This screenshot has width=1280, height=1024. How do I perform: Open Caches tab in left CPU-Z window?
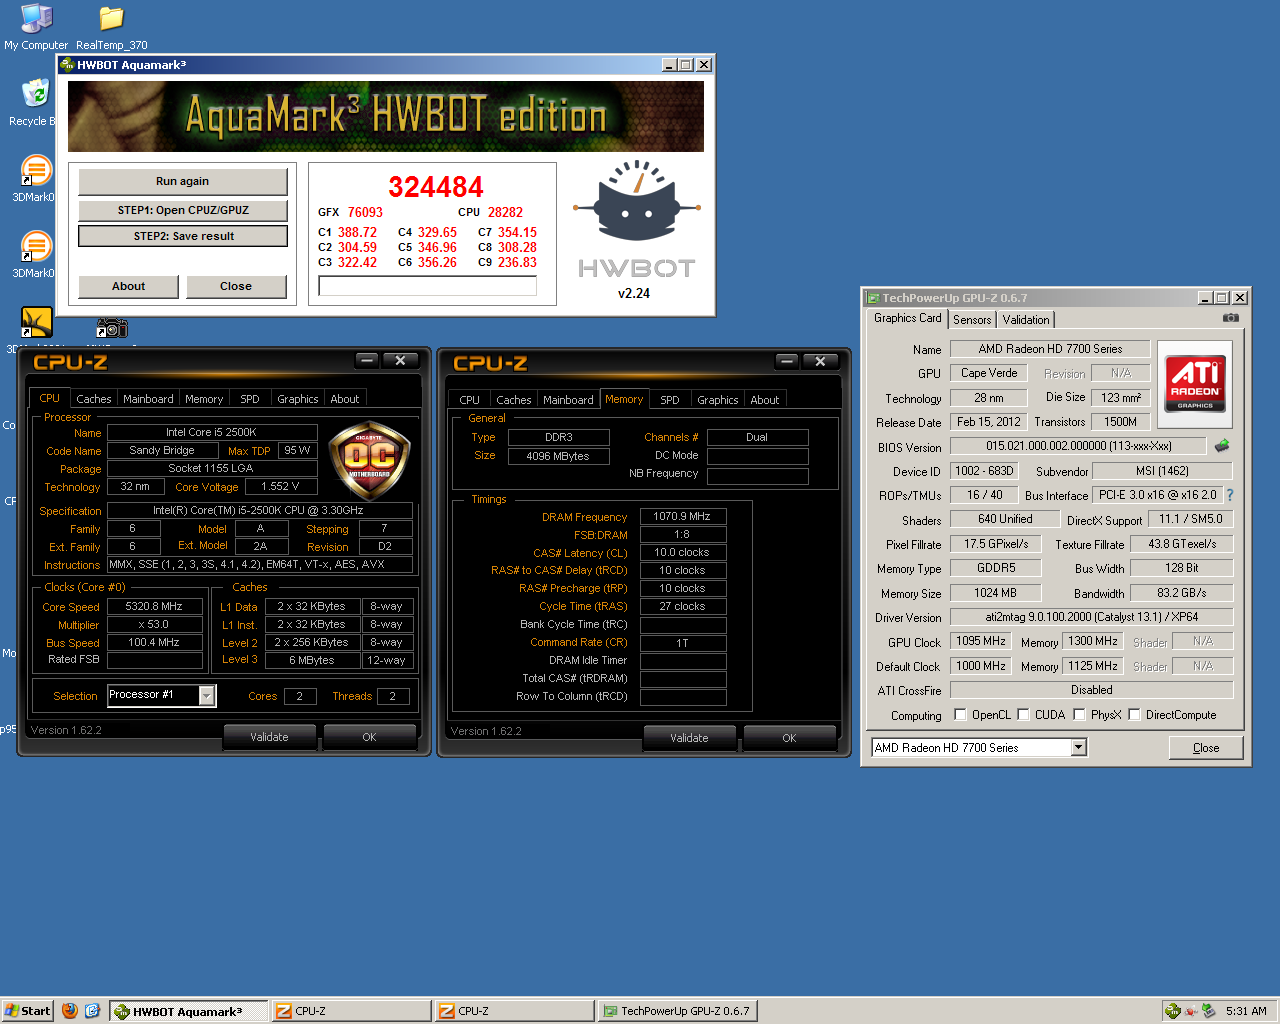pos(94,398)
